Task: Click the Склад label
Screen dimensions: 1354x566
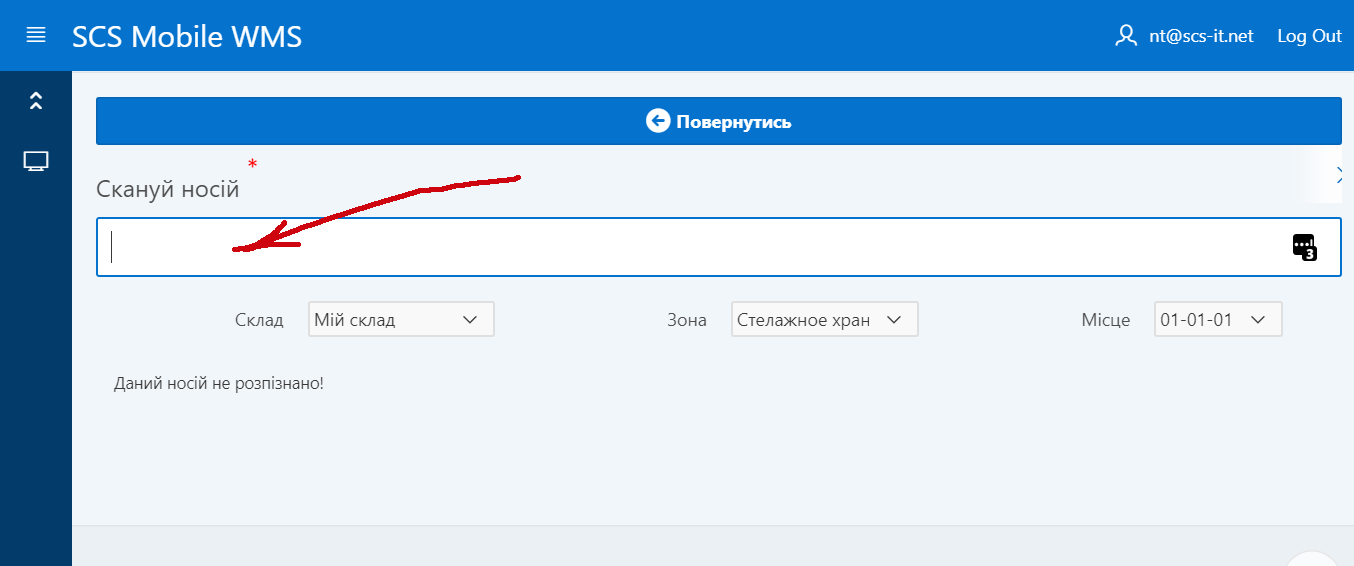Action: tap(259, 320)
